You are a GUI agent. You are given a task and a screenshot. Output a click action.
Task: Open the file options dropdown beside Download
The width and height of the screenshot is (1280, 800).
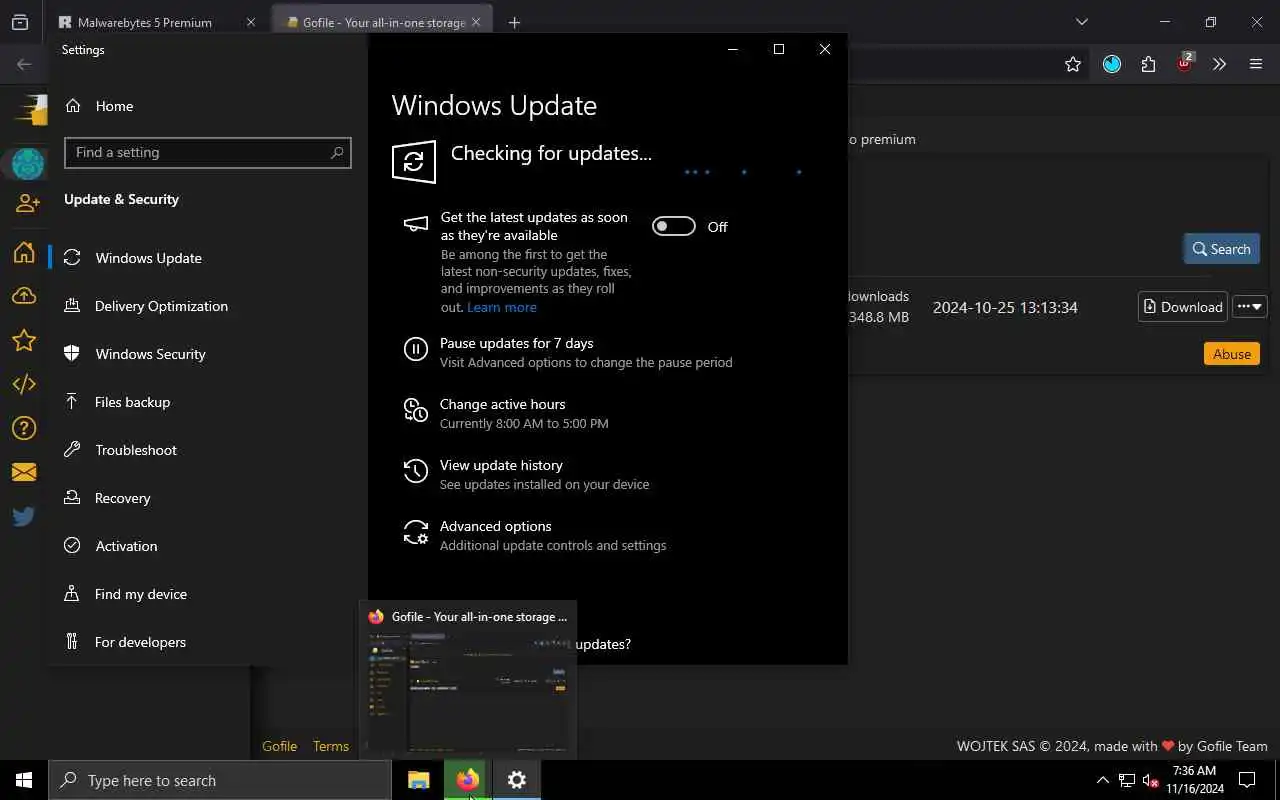[1250, 307]
